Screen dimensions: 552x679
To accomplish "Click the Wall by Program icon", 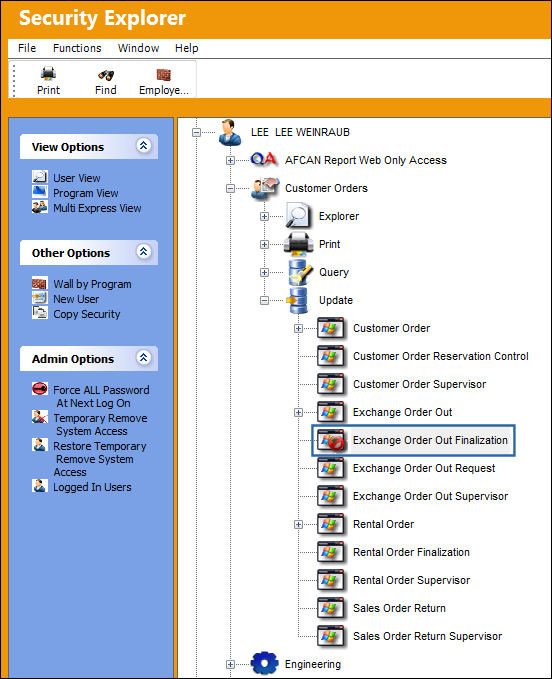I will (40, 284).
